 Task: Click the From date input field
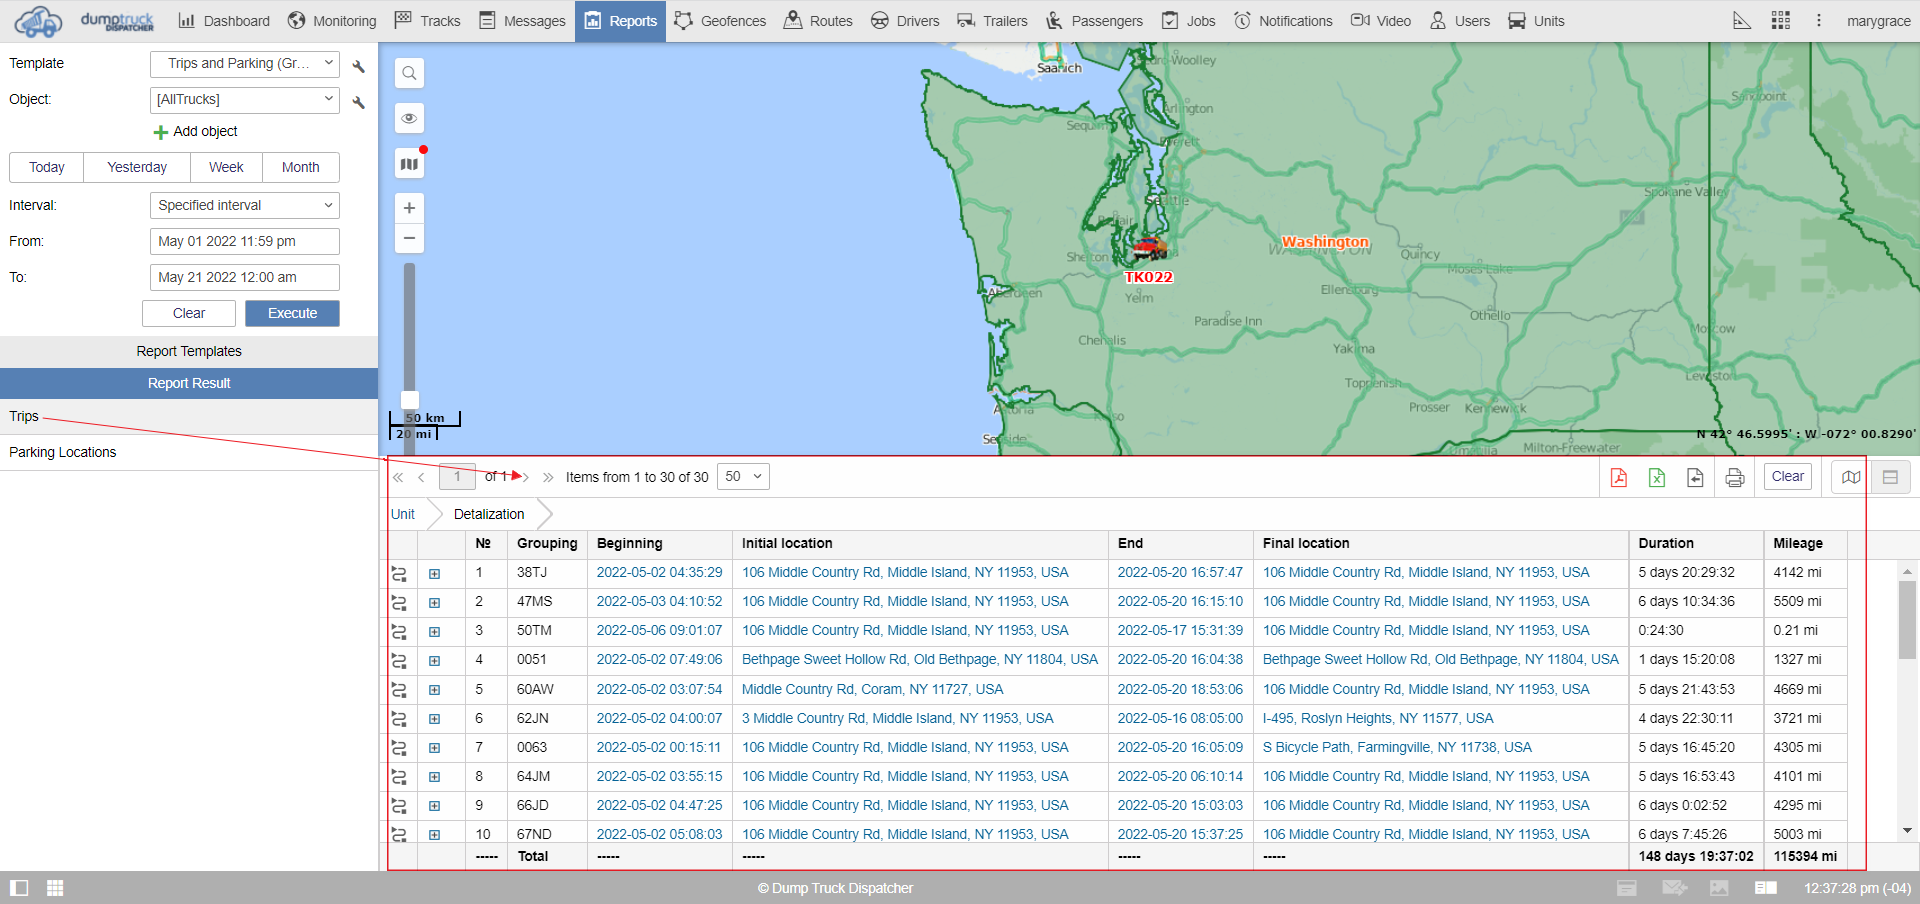point(245,241)
